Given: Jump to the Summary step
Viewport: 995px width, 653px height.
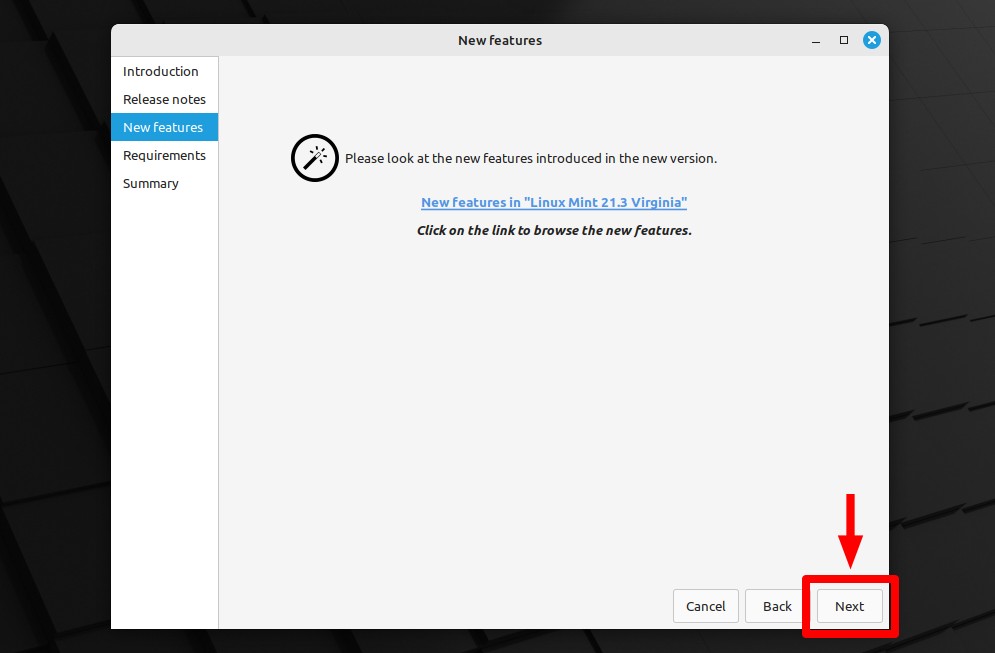Looking at the screenshot, I should (x=164, y=183).
